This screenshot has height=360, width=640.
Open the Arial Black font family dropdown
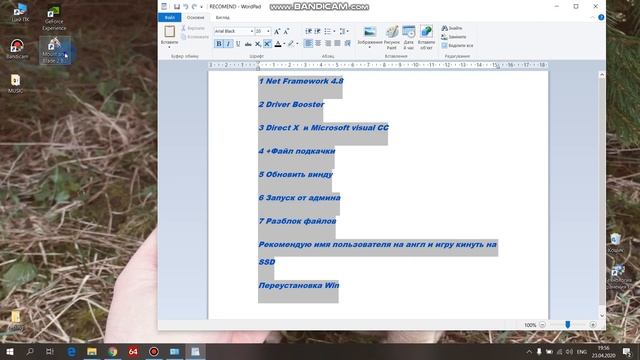[x=252, y=31]
